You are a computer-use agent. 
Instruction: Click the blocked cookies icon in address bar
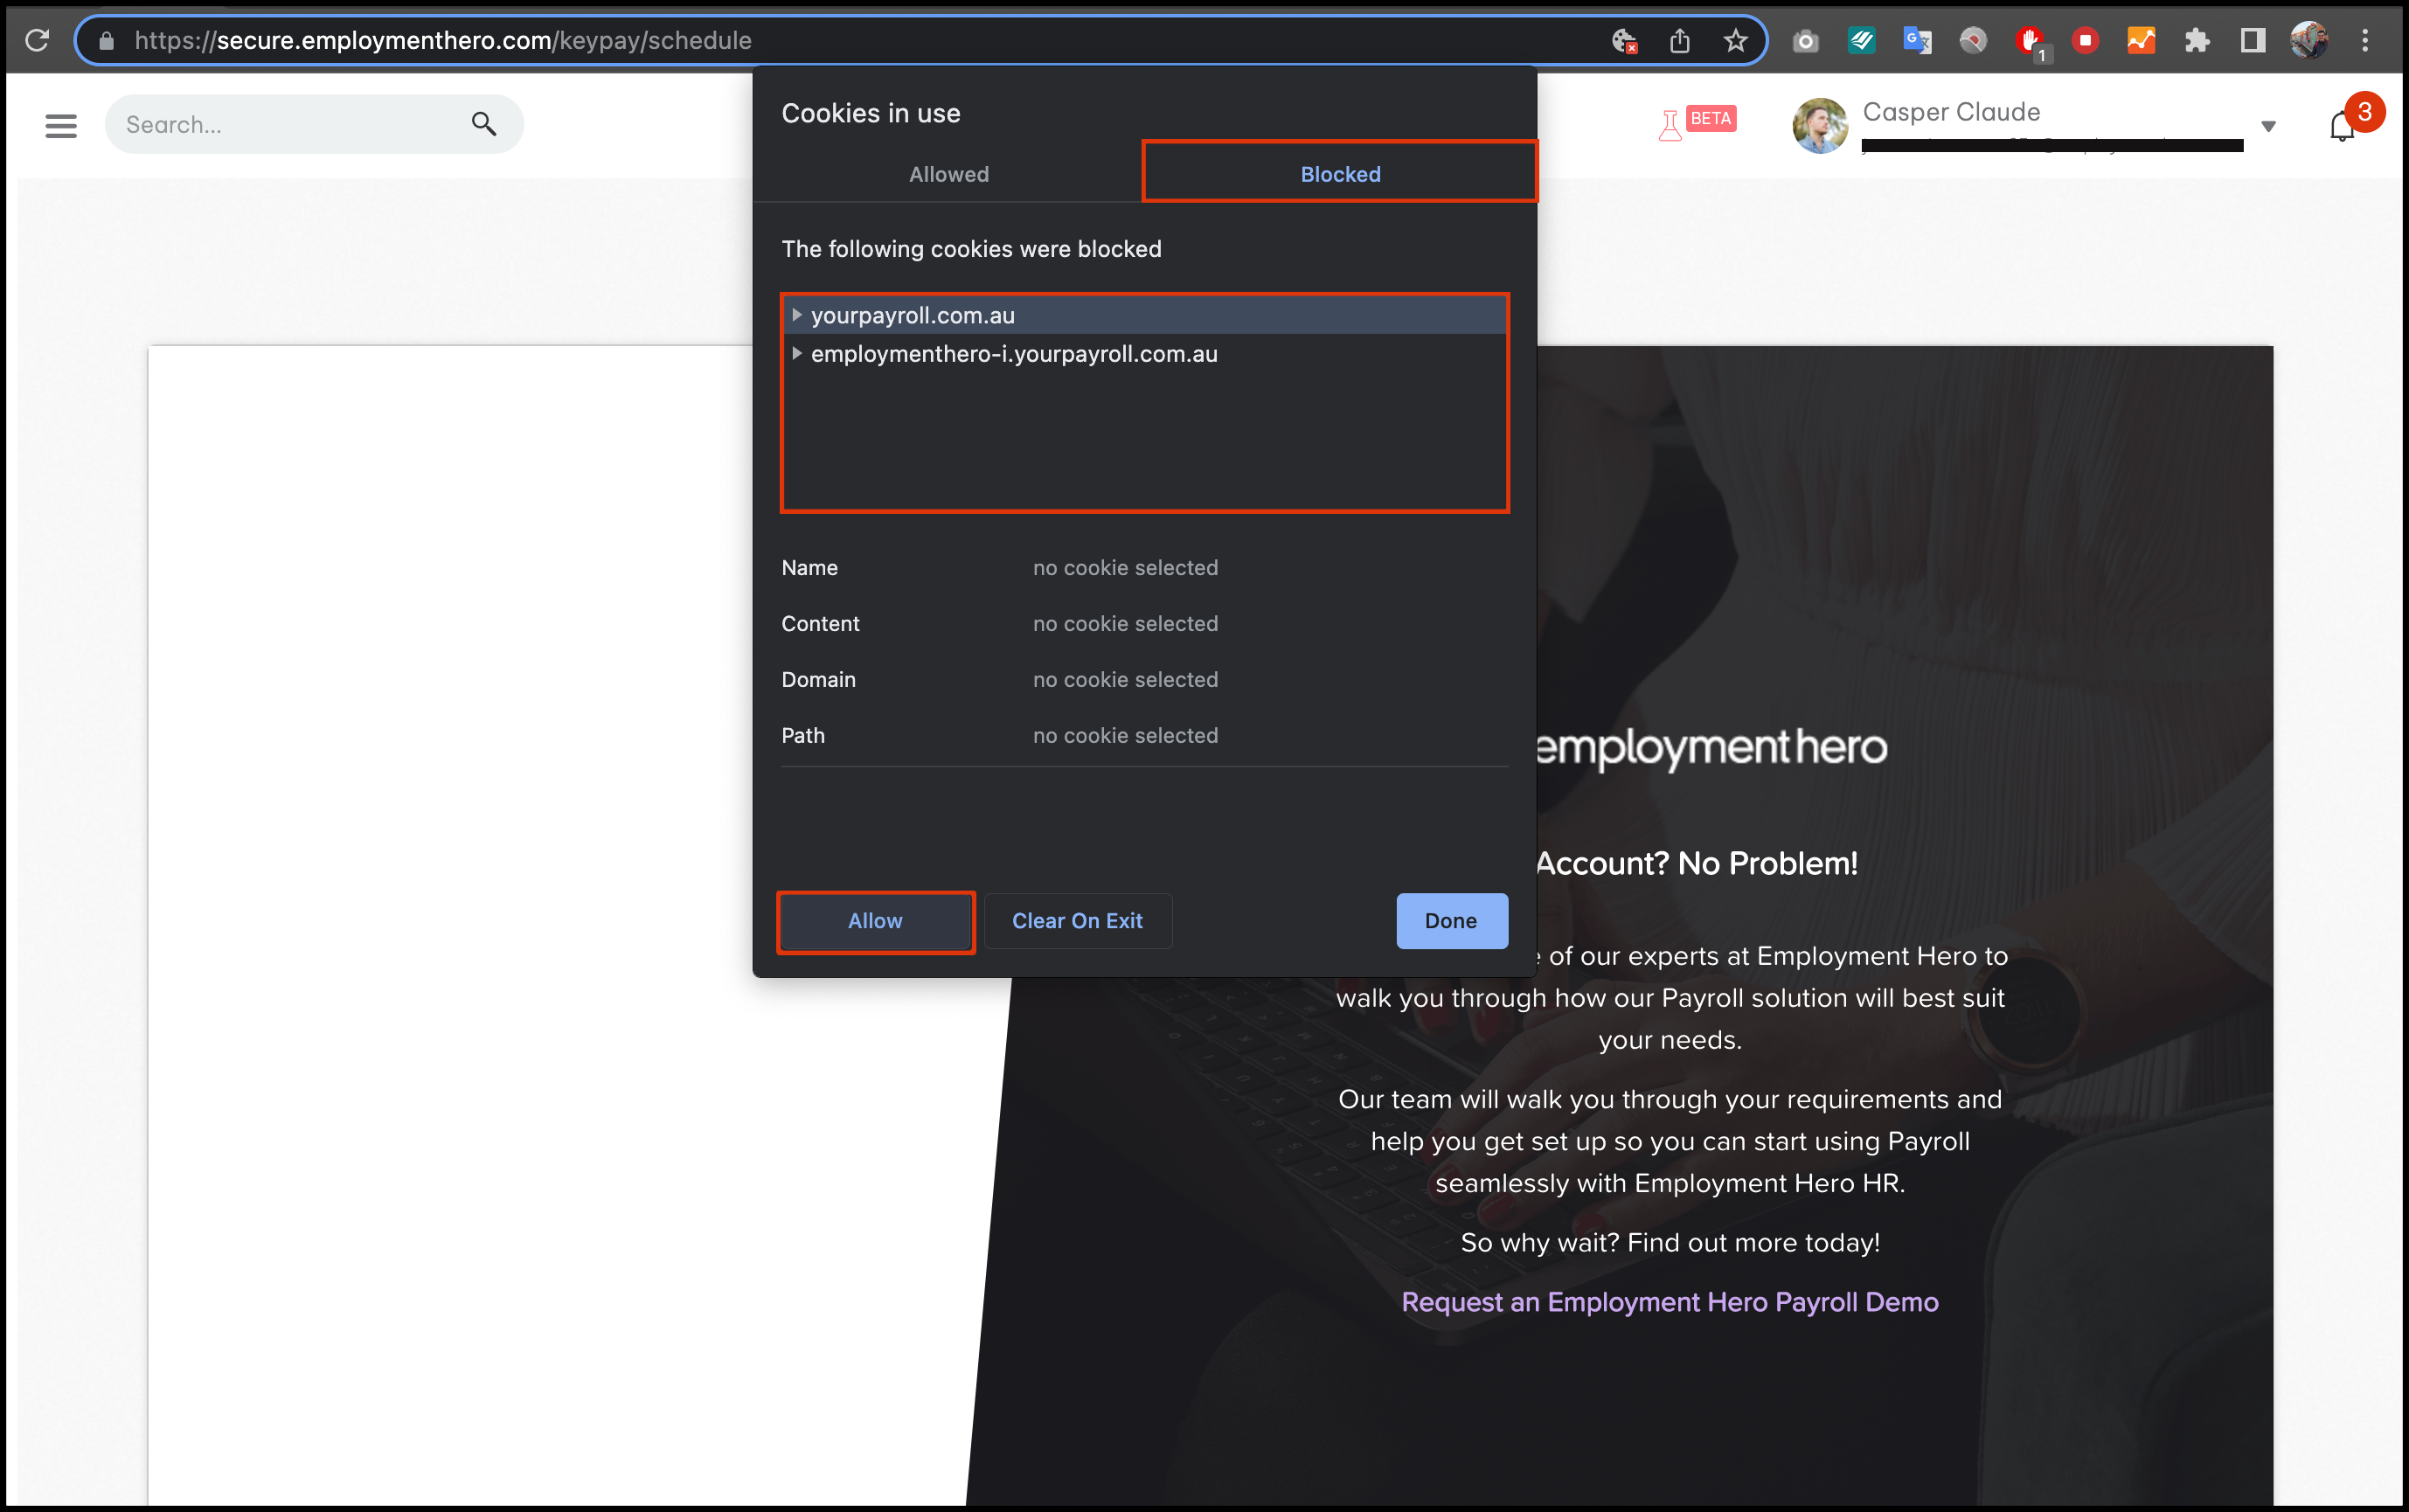[1623, 41]
